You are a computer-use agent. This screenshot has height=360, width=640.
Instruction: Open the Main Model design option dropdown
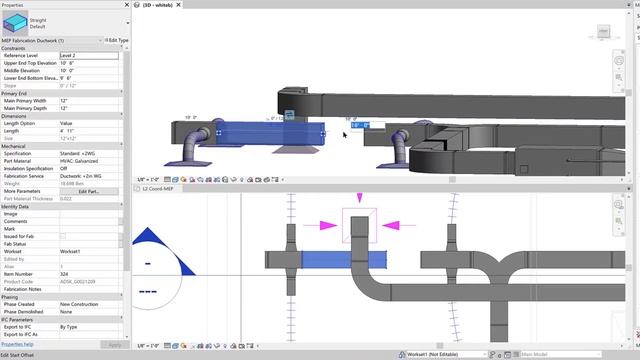pos(599,355)
